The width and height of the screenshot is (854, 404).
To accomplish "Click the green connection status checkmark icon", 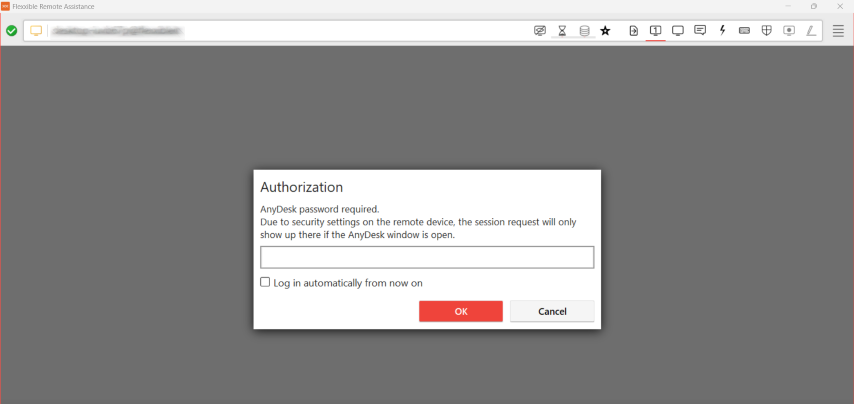I will click(x=11, y=31).
